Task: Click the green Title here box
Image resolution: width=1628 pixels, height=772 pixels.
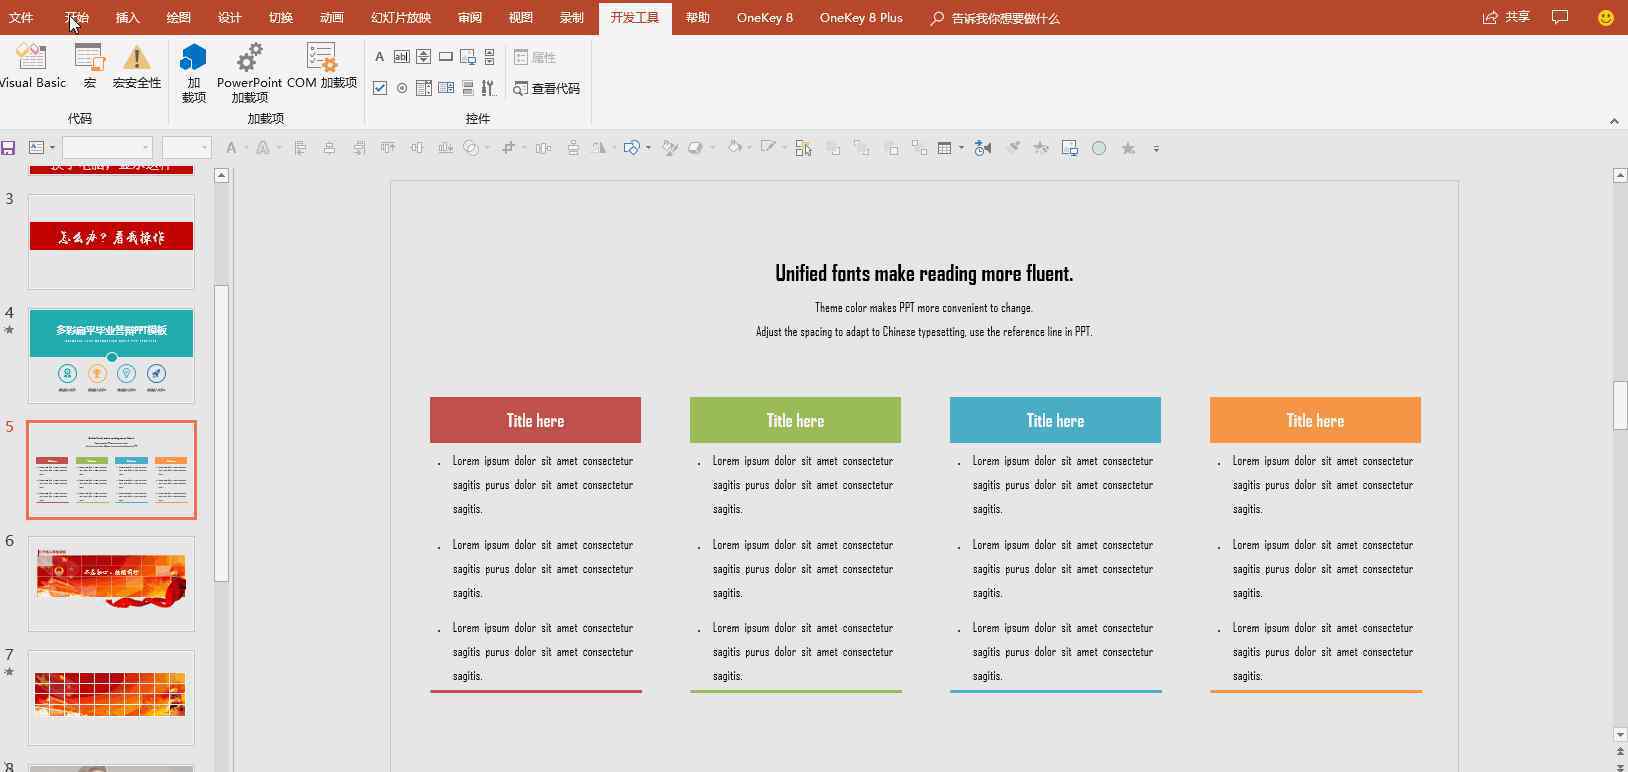Action: click(795, 420)
